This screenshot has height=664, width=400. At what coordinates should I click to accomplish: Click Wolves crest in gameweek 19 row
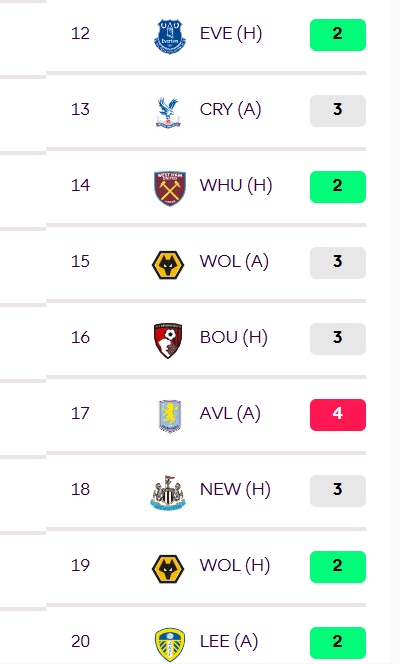tap(168, 569)
